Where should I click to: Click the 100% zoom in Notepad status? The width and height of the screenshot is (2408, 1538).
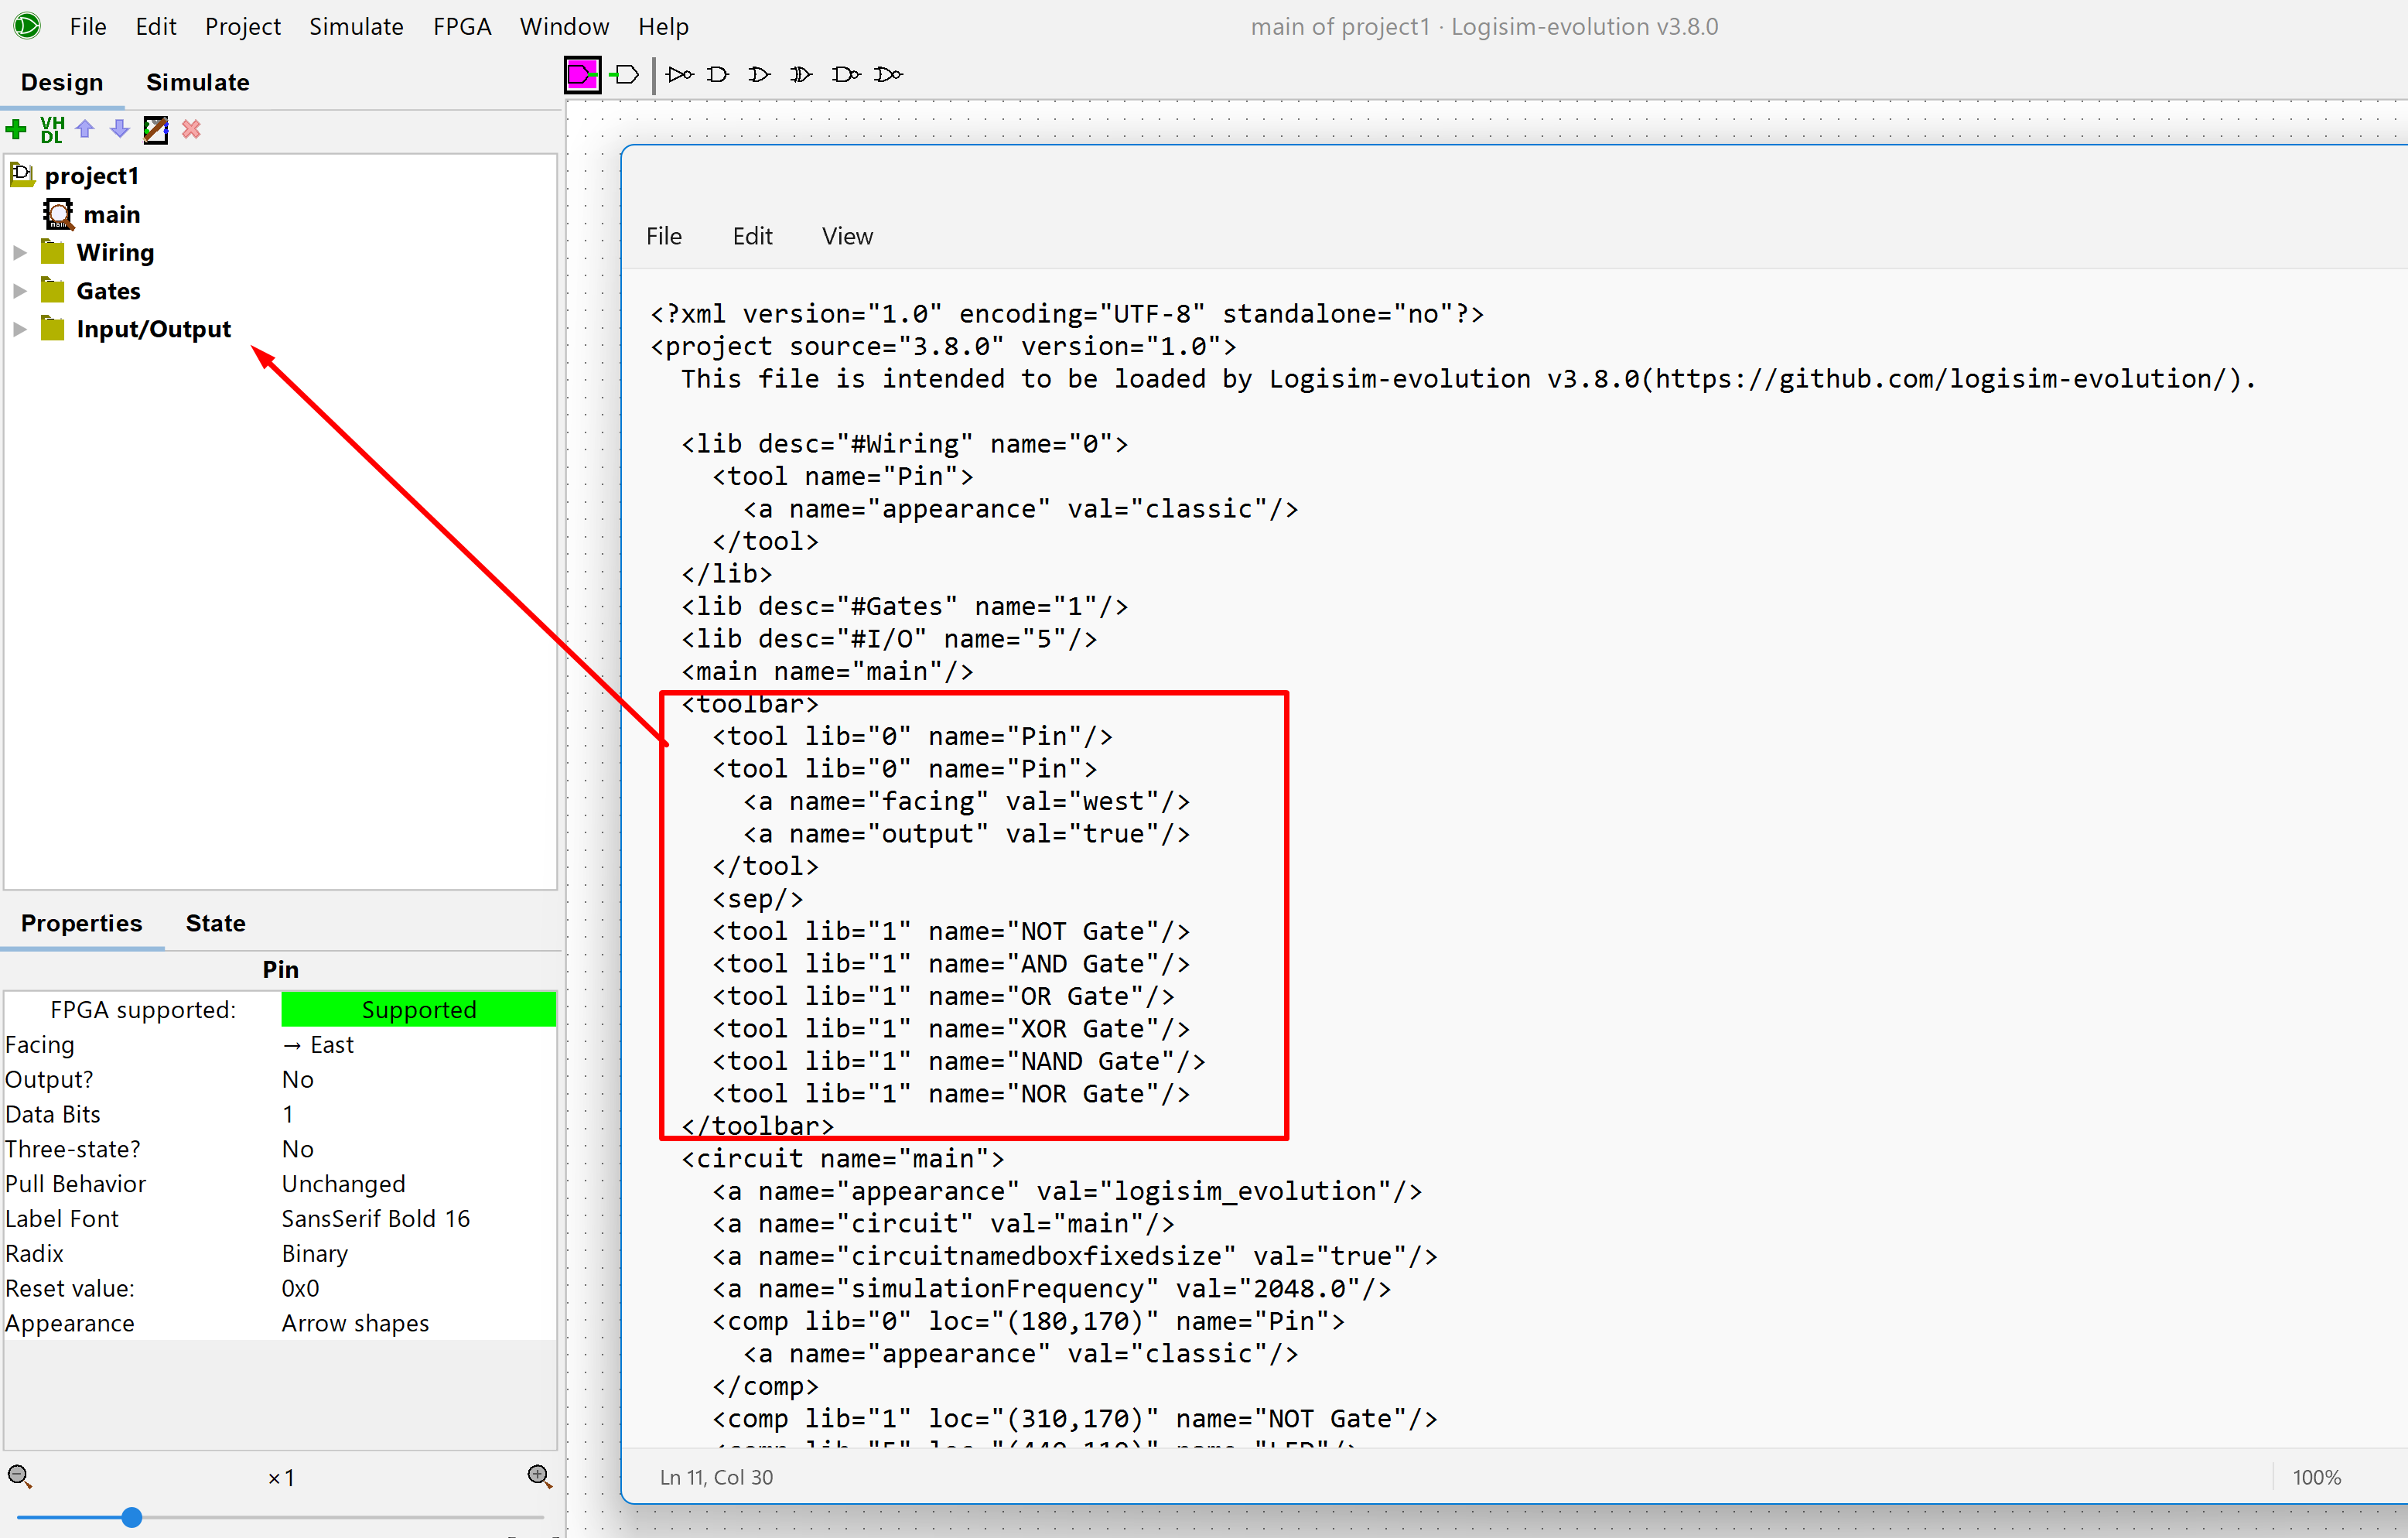tap(2316, 1477)
